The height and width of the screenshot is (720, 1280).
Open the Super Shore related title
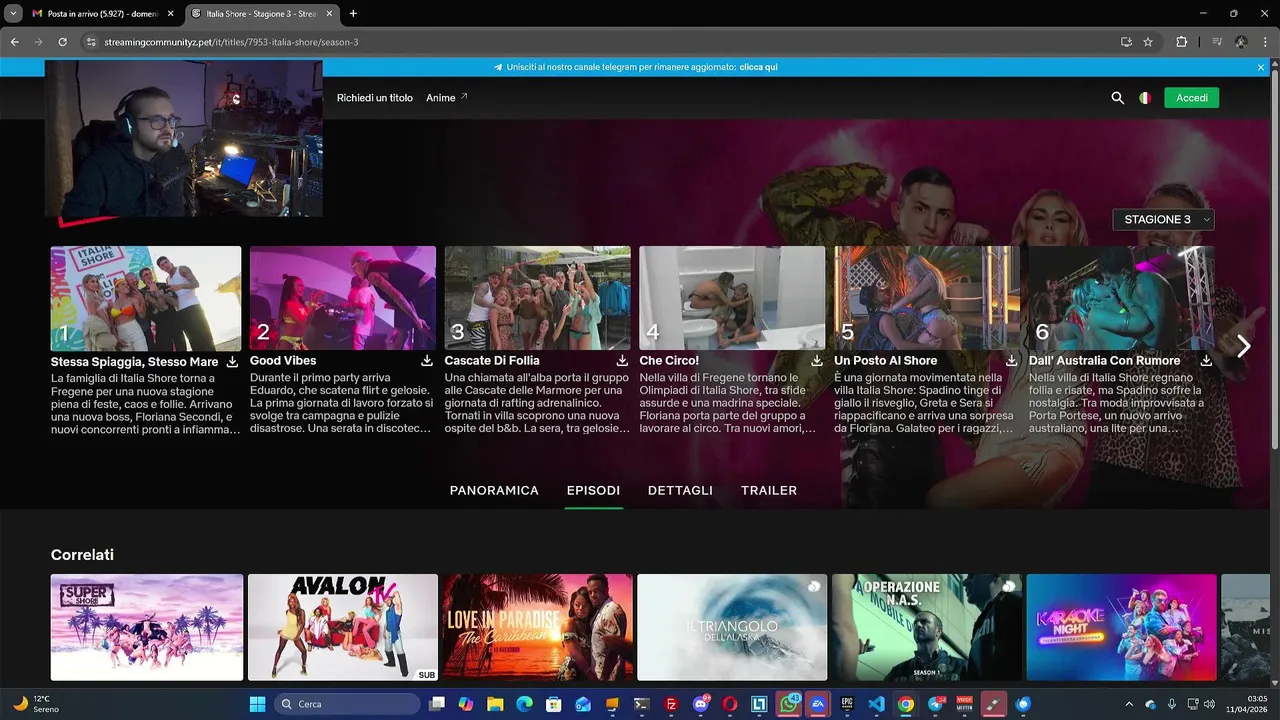click(147, 627)
